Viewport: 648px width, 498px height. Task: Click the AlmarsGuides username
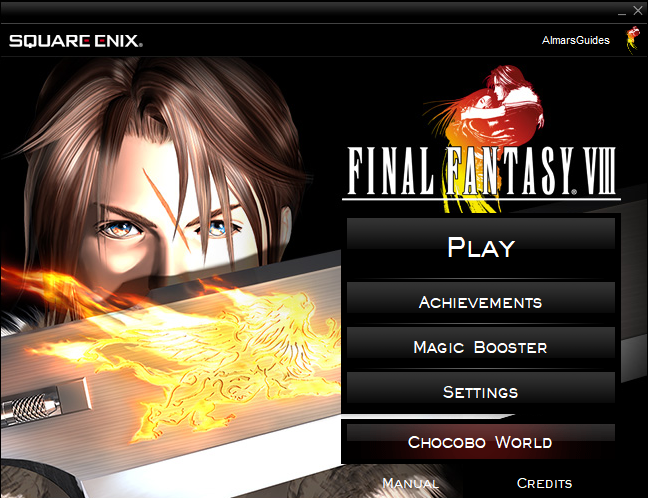coord(576,40)
